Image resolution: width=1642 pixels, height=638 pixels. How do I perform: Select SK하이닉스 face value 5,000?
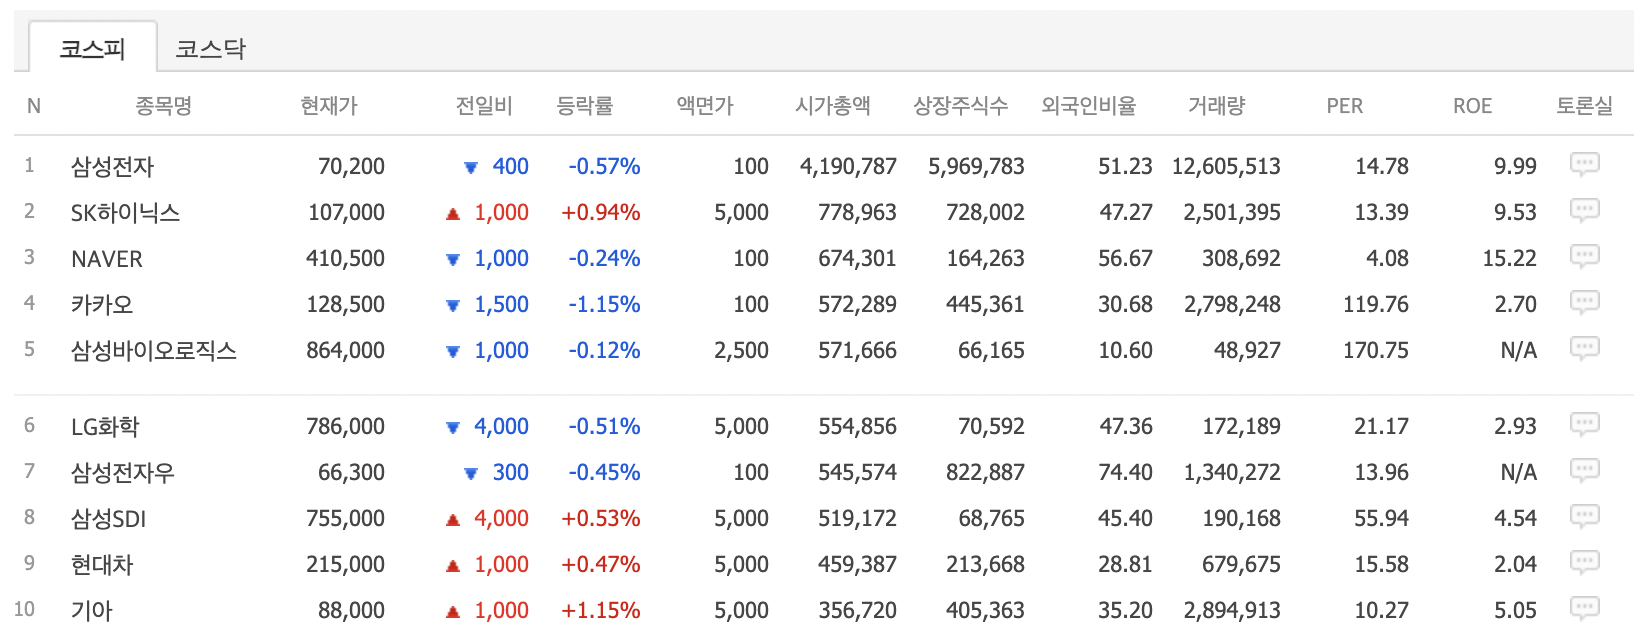[741, 213]
